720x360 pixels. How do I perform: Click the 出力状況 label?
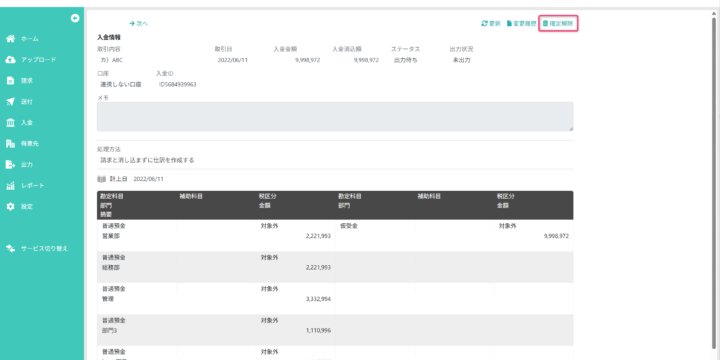pos(461,49)
